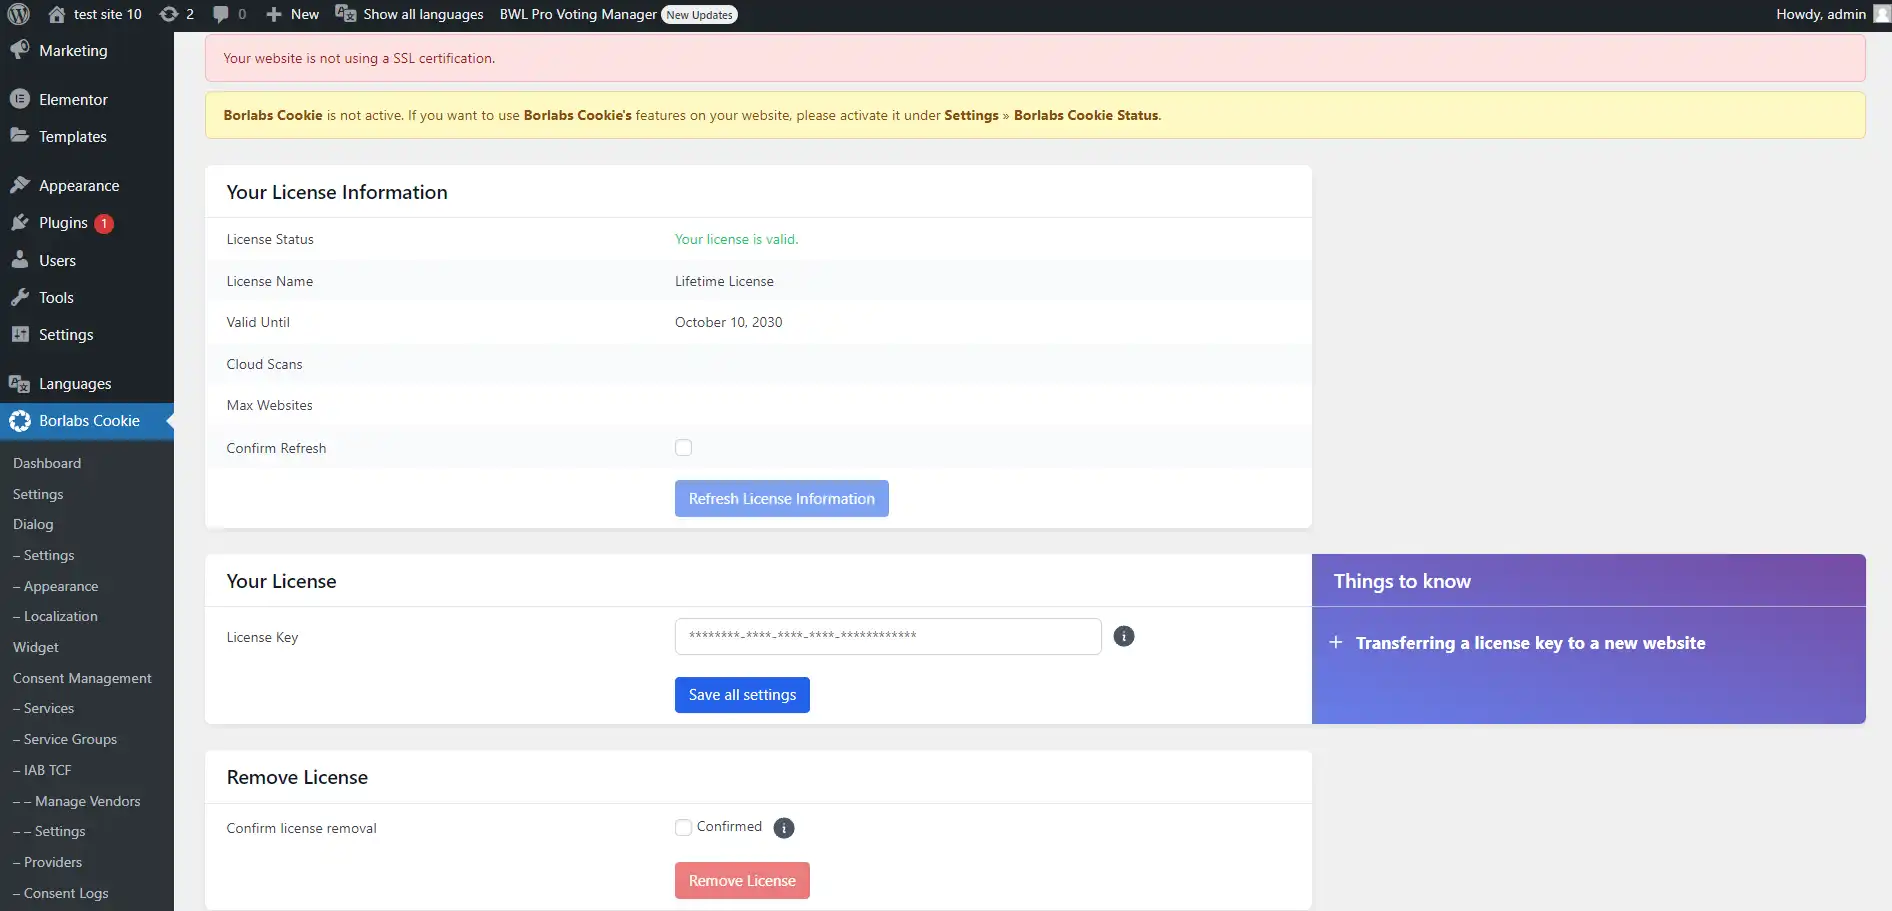The width and height of the screenshot is (1892, 911).
Task: Click the 'Lifetime License' value
Action: [x=724, y=281]
